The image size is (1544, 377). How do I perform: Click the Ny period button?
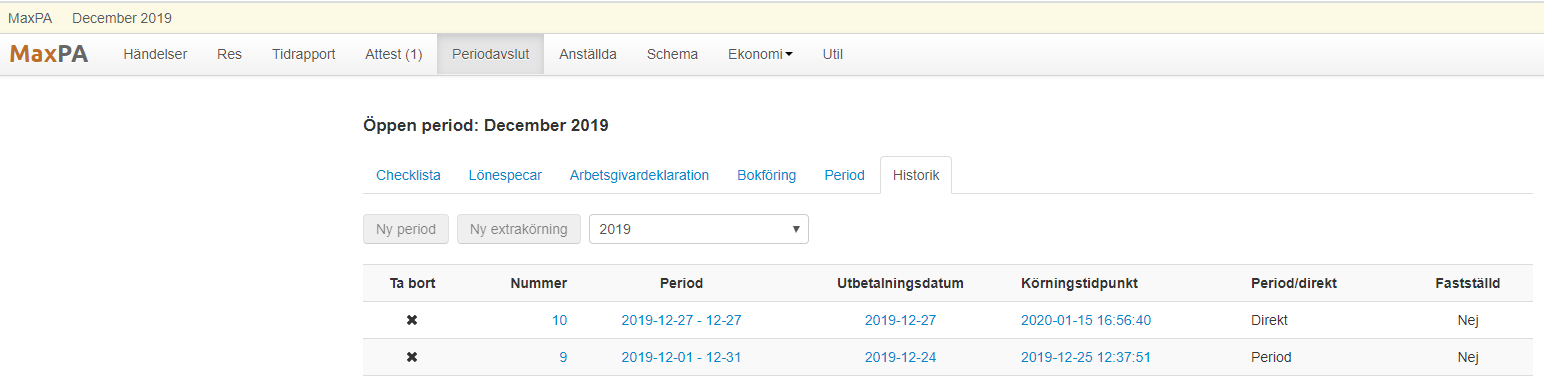[406, 229]
